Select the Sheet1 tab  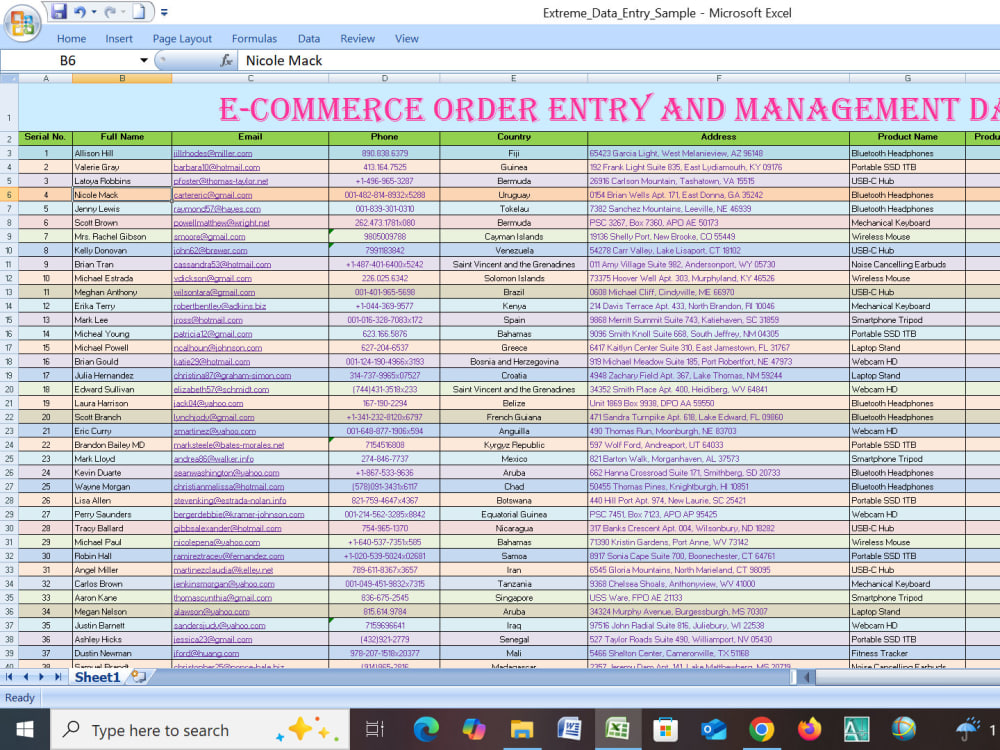pyautogui.click(x=98, y=677)
